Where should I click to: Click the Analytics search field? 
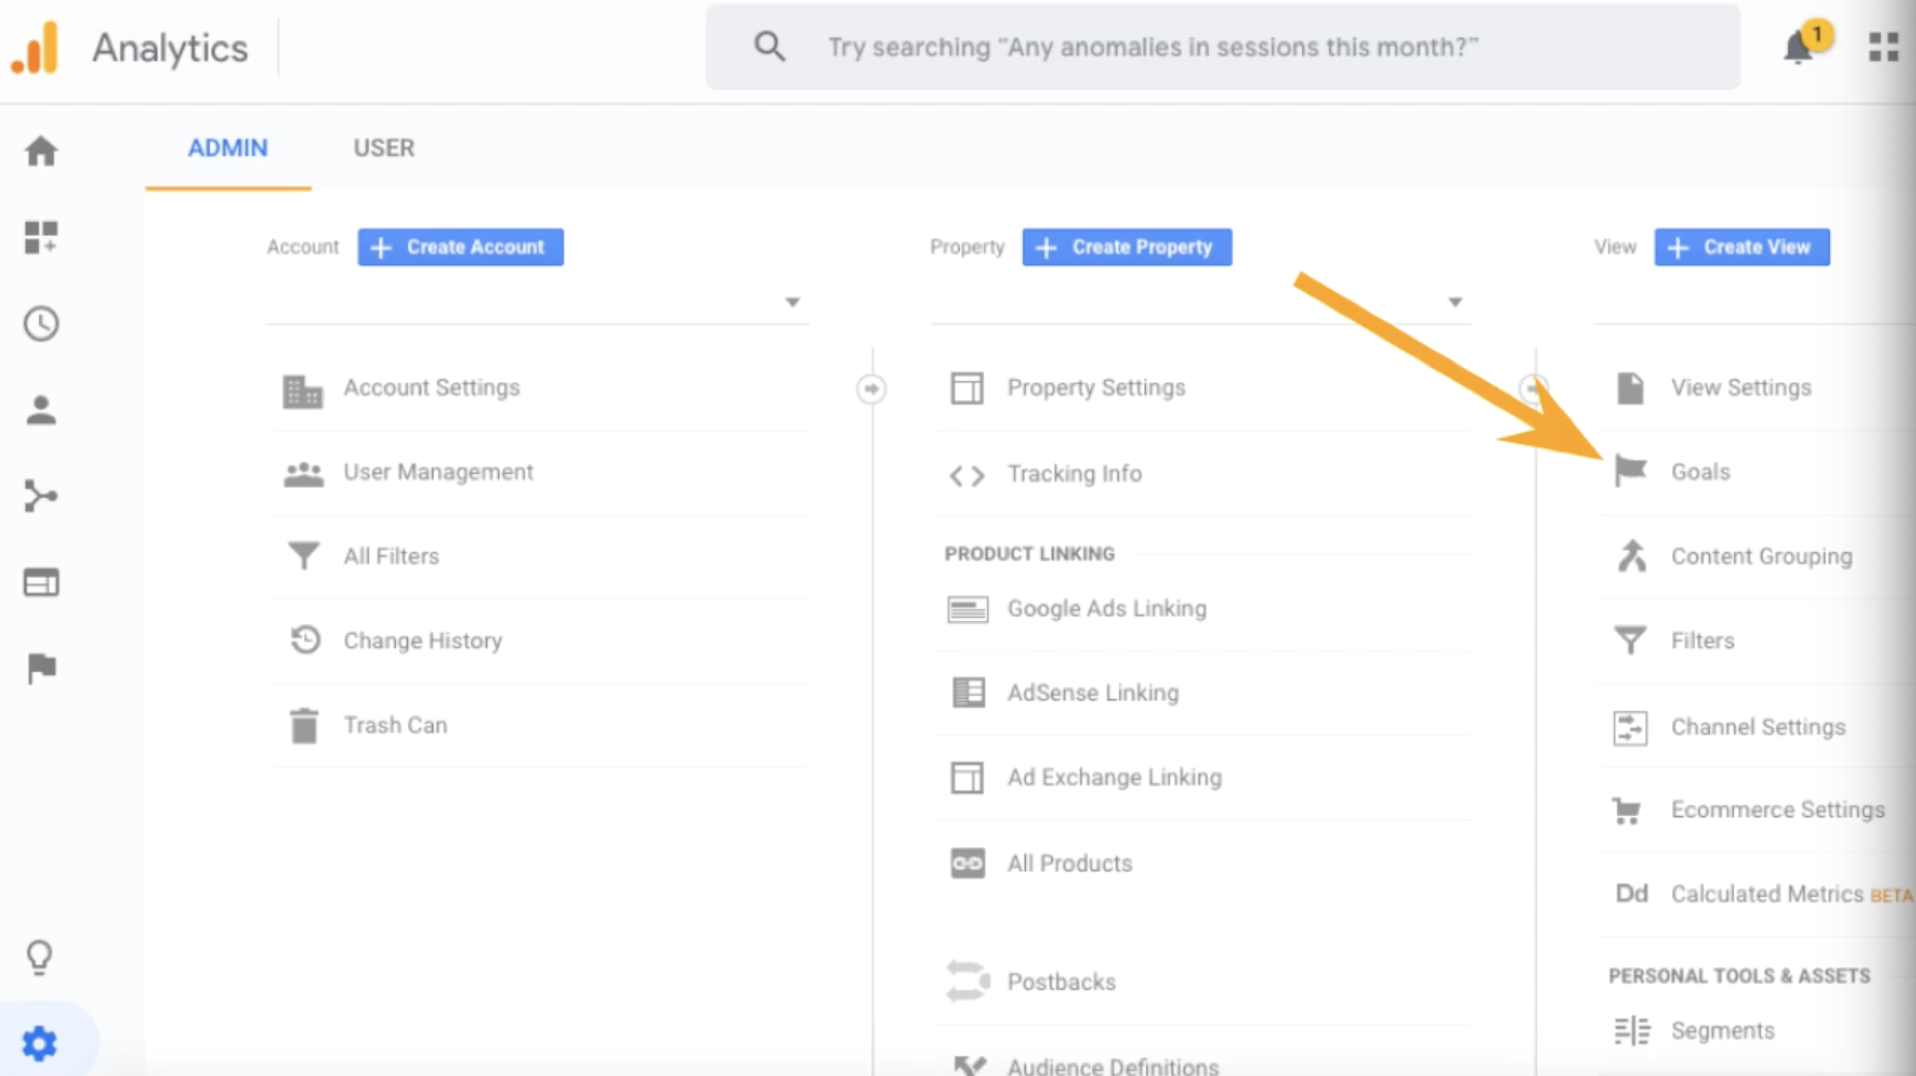click(x=1222, y=47)
